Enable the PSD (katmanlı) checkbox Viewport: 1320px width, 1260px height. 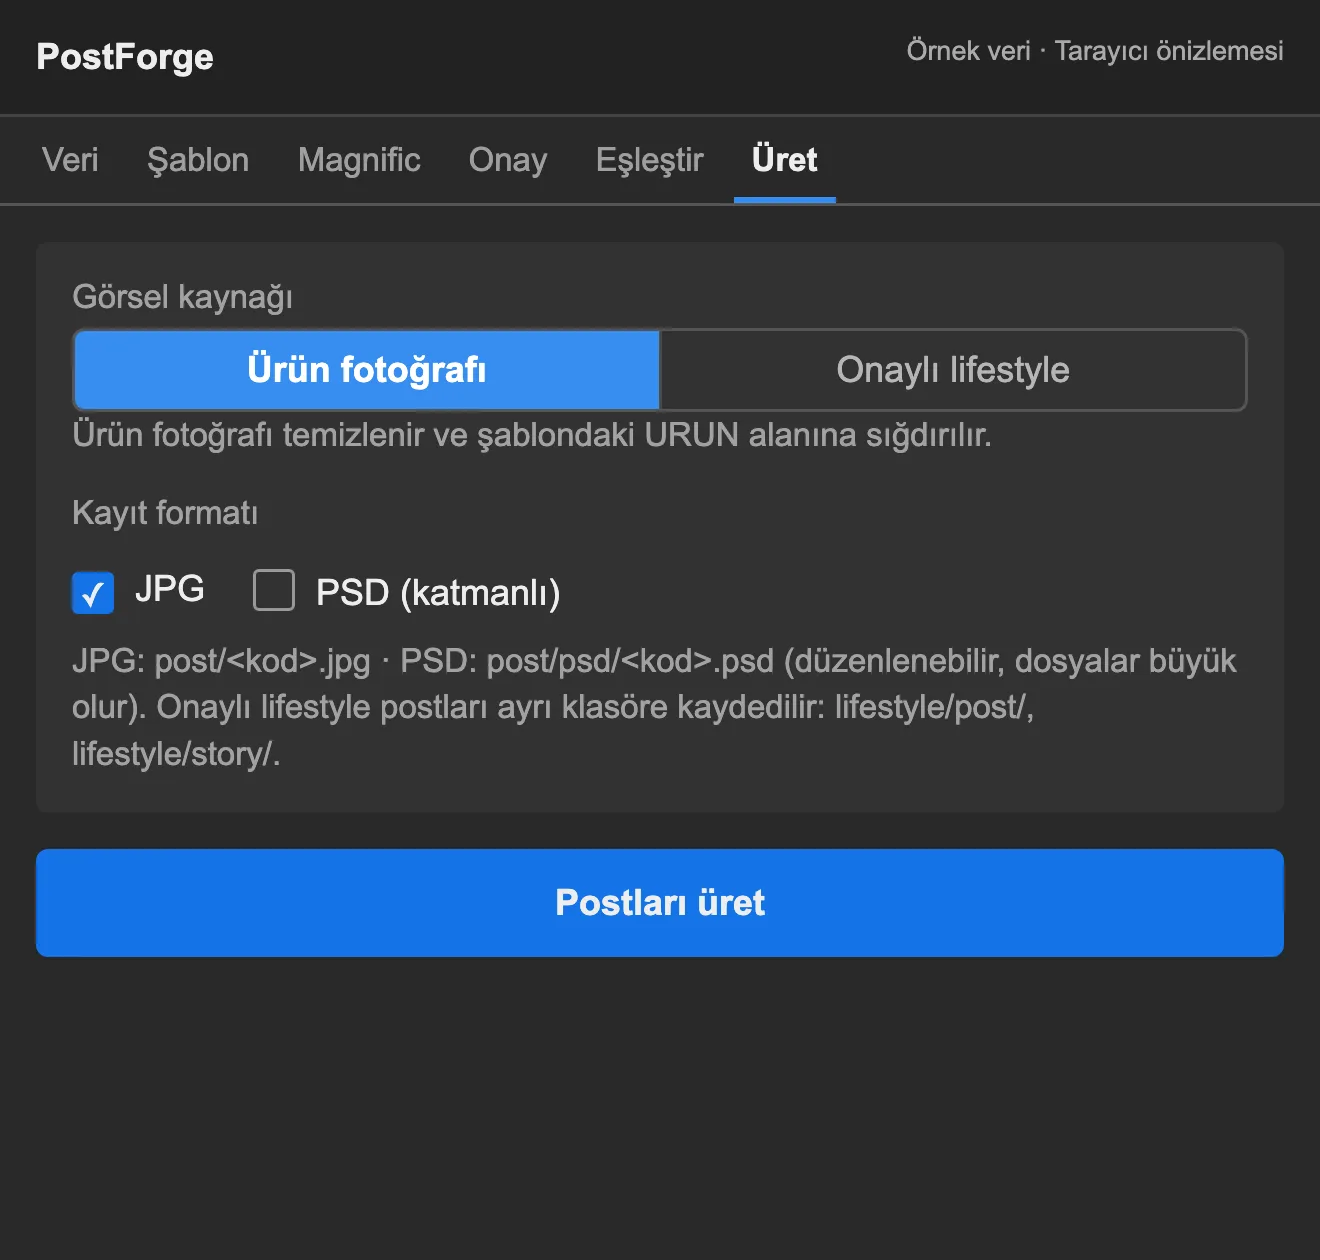click(x=274, y=590)
